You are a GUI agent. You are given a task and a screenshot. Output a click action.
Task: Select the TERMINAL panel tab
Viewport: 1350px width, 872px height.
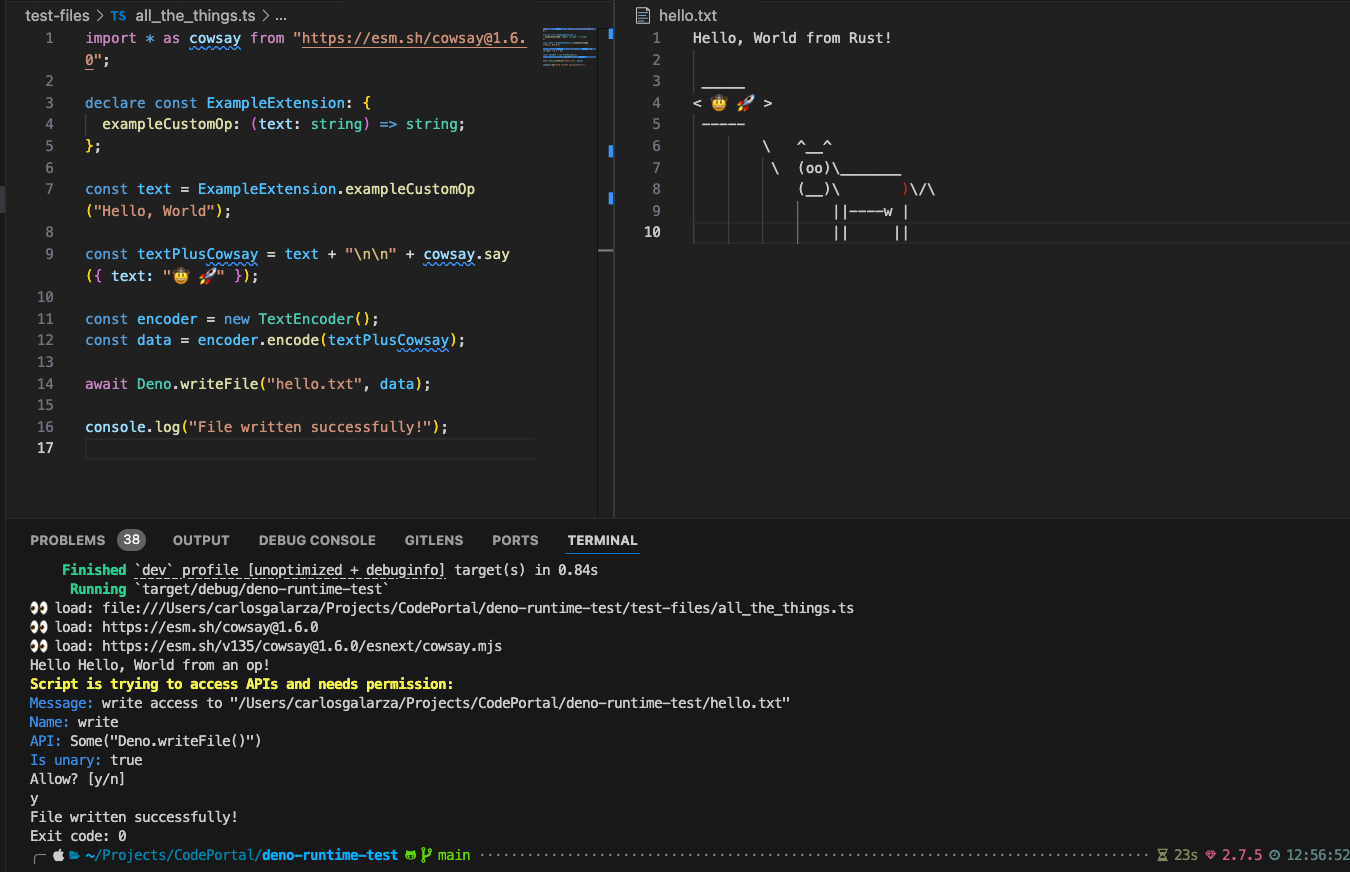602,540
